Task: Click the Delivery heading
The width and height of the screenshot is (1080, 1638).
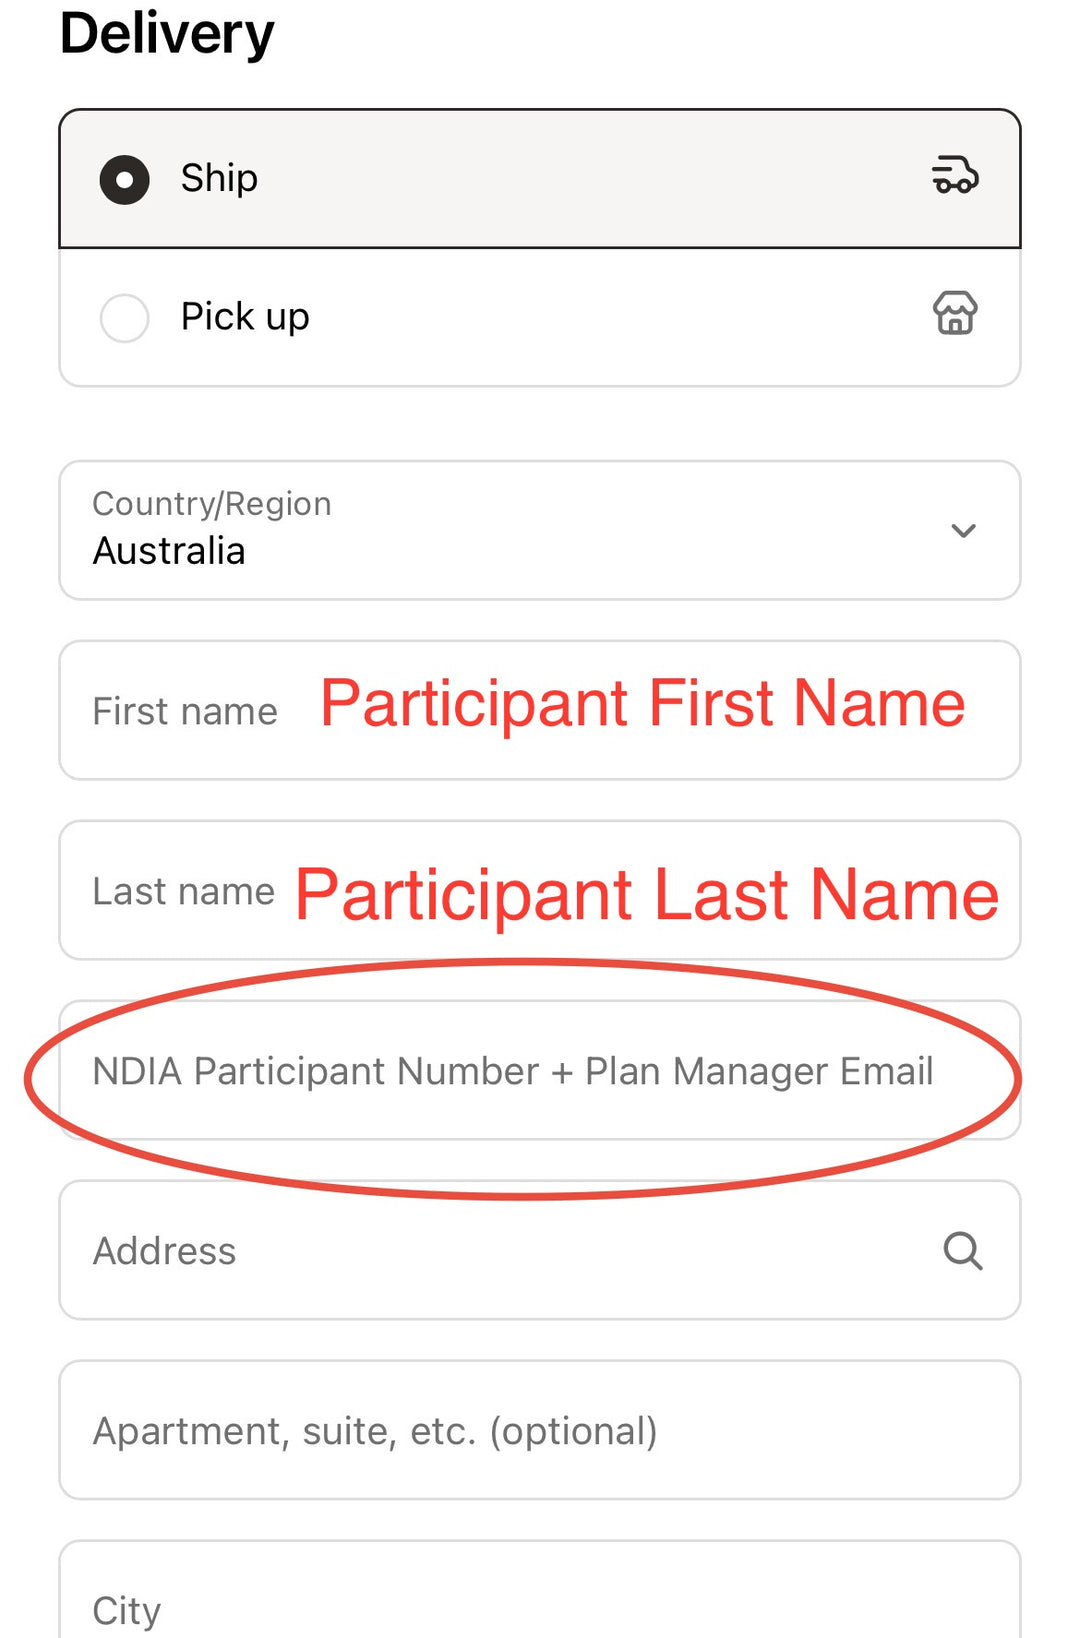Action: (167, 33)
